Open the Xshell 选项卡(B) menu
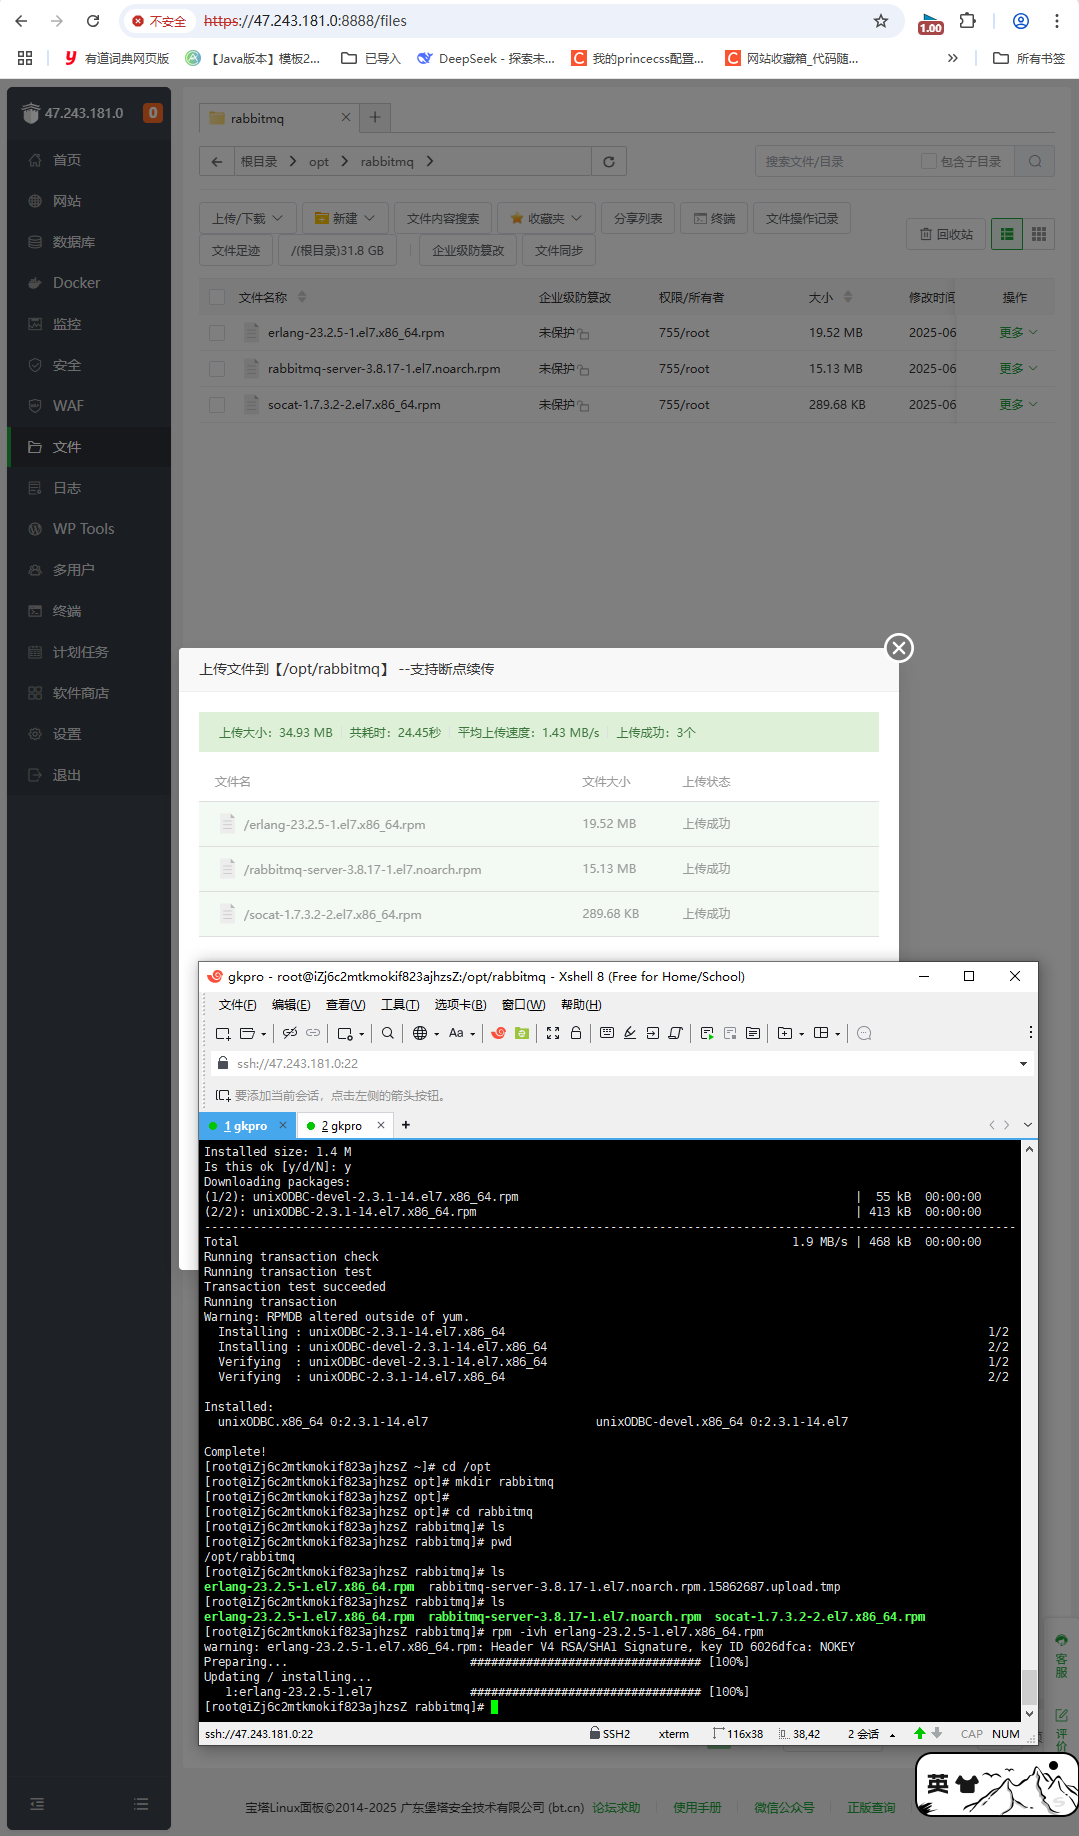1079x1836 pixels. [x=460, y=1005]
